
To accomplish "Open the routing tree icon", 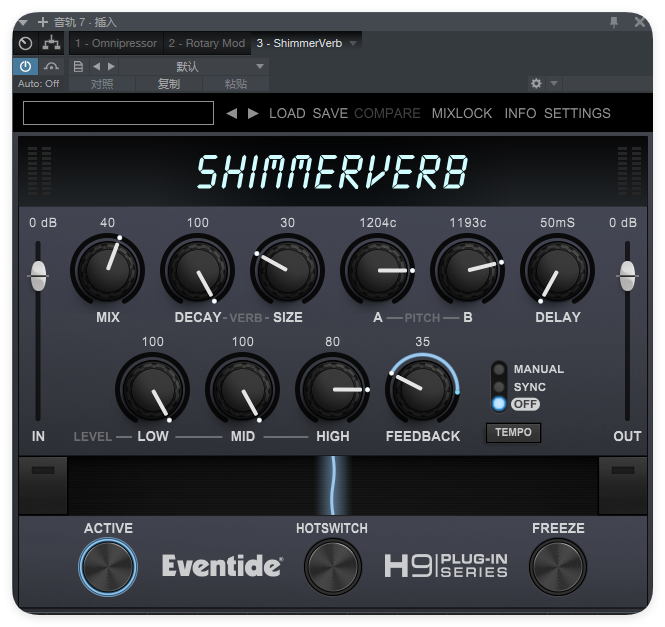I will [51, 43].
